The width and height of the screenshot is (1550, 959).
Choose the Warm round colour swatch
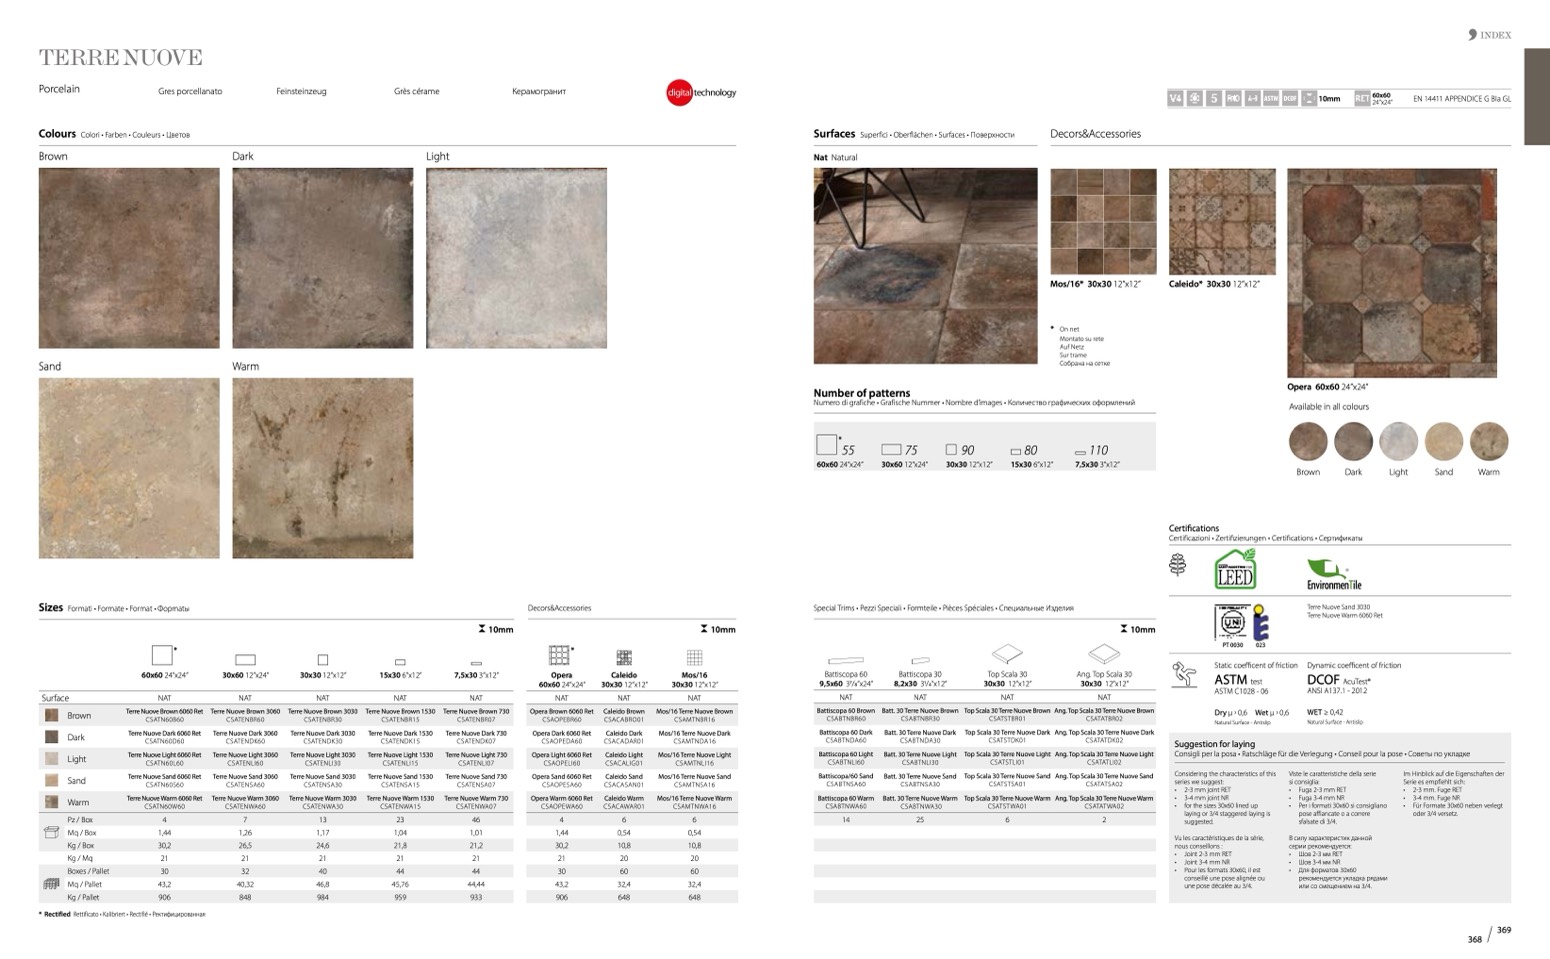pyautogui.click(x=1488, y=441)
